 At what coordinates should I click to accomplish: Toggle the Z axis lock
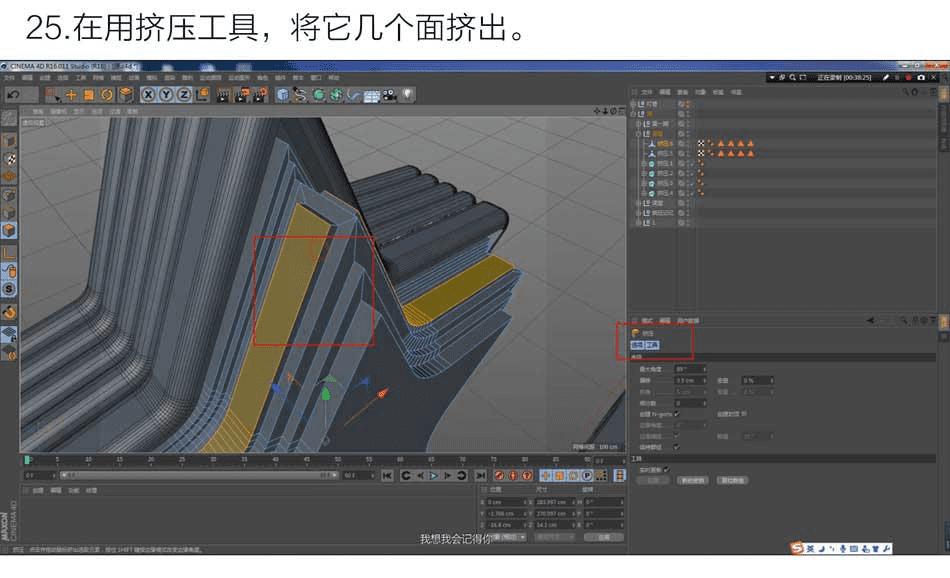click(x=183, y=95)
